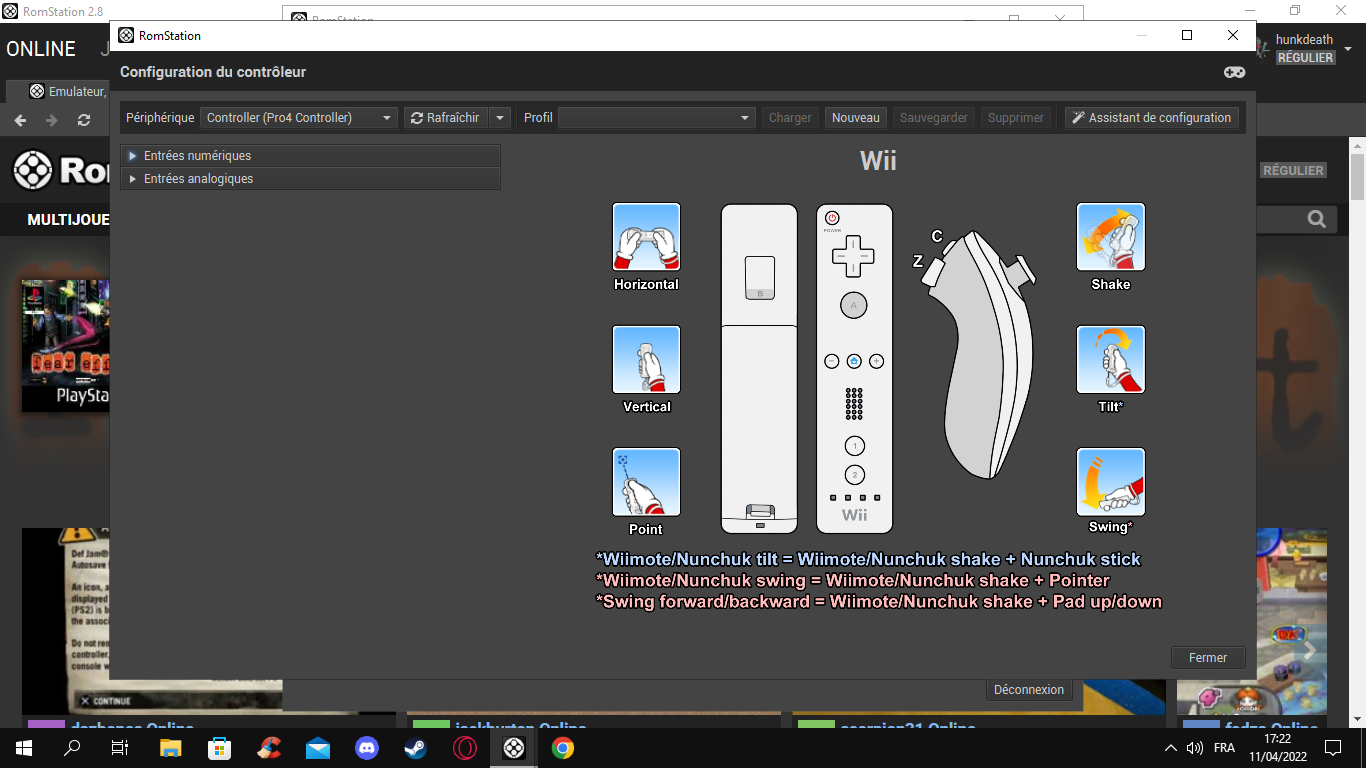This screenshot has width=1366, height=768.
Task: Click the Wiimote 2 button
Action: coord(854,475)
